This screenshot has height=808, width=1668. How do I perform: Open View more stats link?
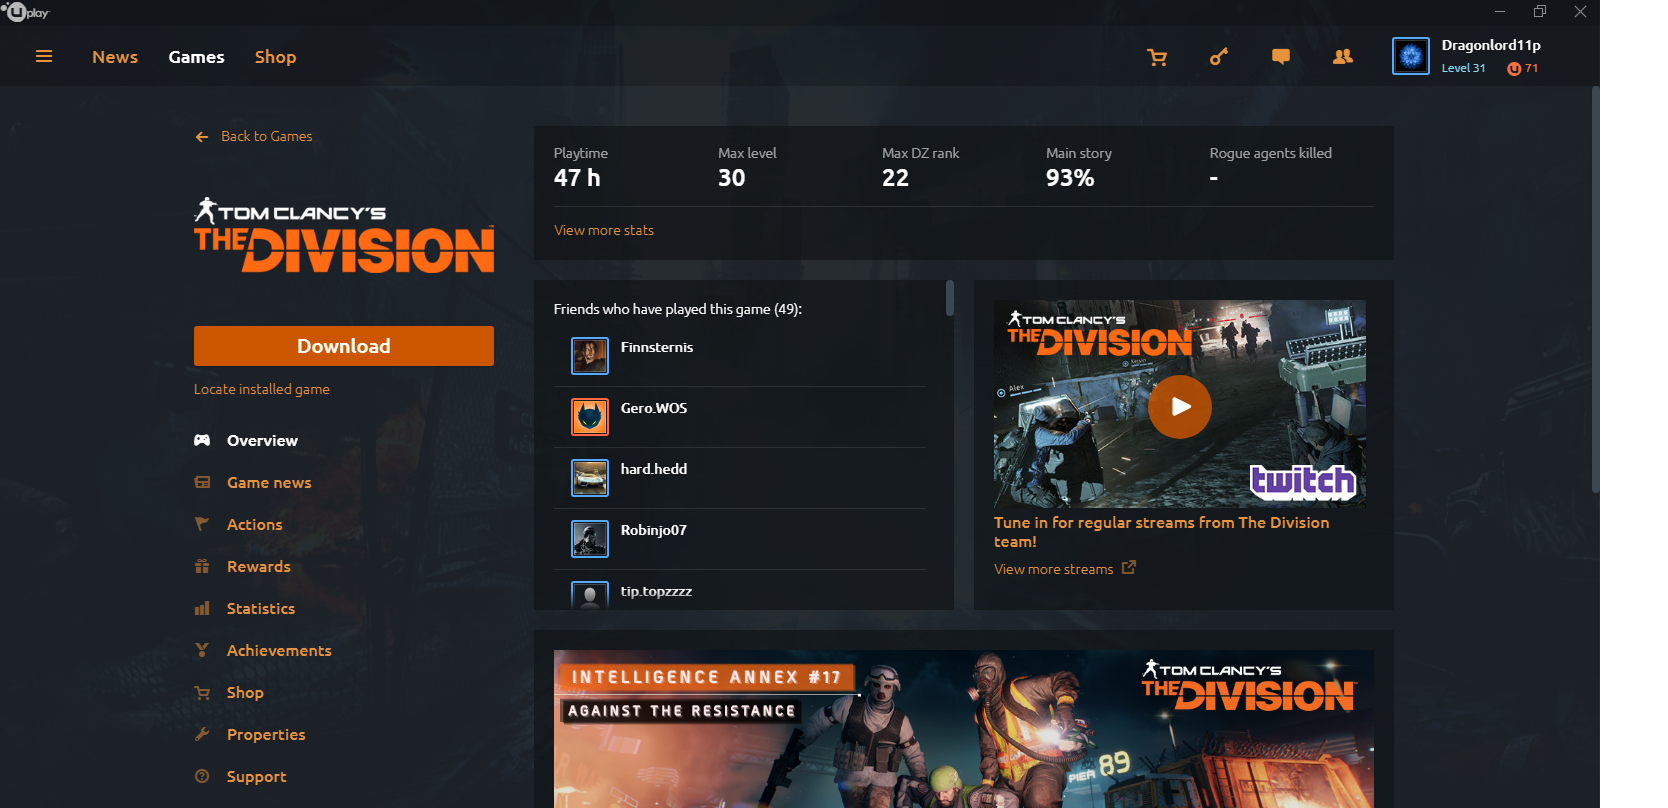pos(604,230)
